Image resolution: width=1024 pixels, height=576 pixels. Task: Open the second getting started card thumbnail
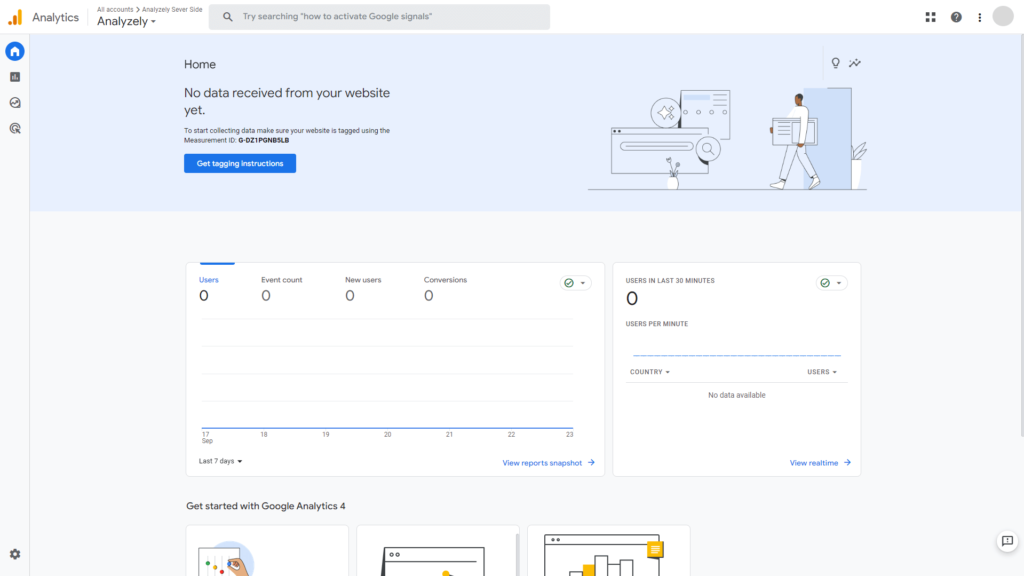click(x=438, y=551)
